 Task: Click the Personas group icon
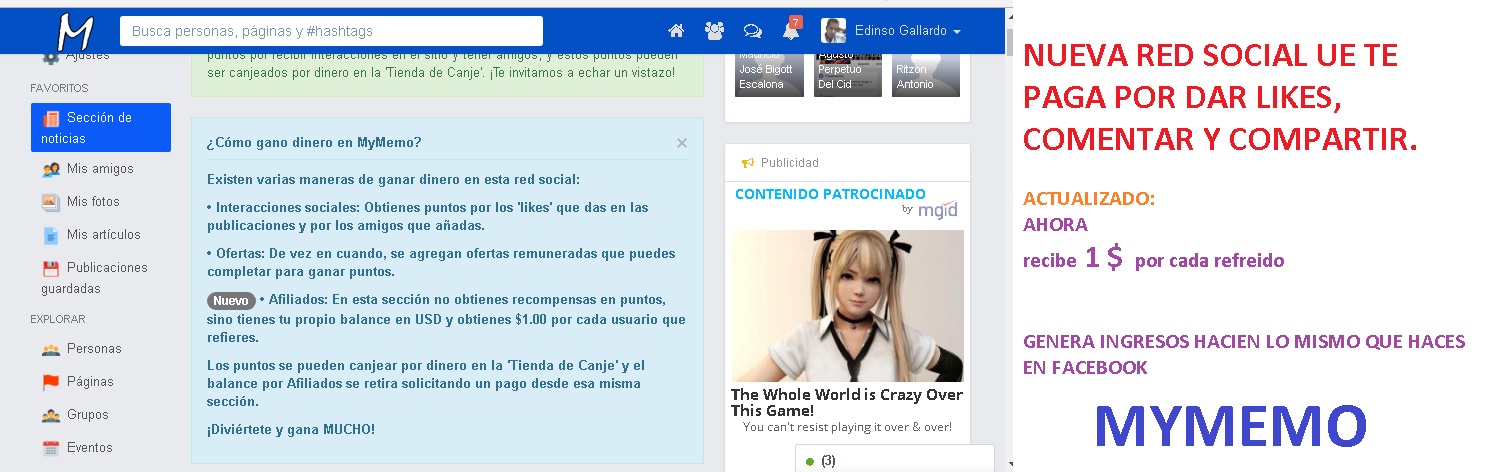coord(51,349)
